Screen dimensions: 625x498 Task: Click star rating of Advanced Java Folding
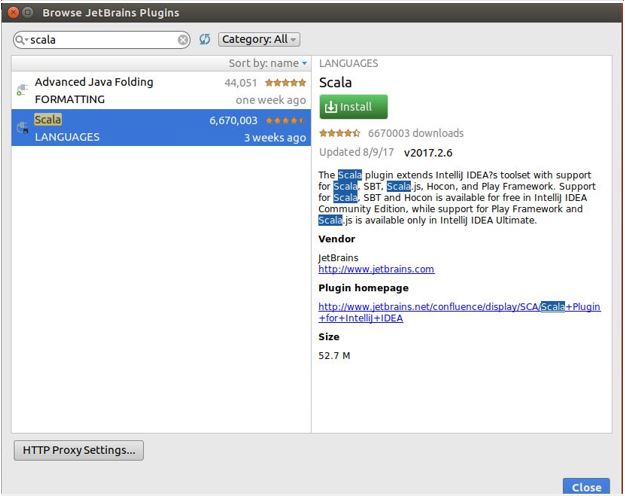tap(285, 83)
